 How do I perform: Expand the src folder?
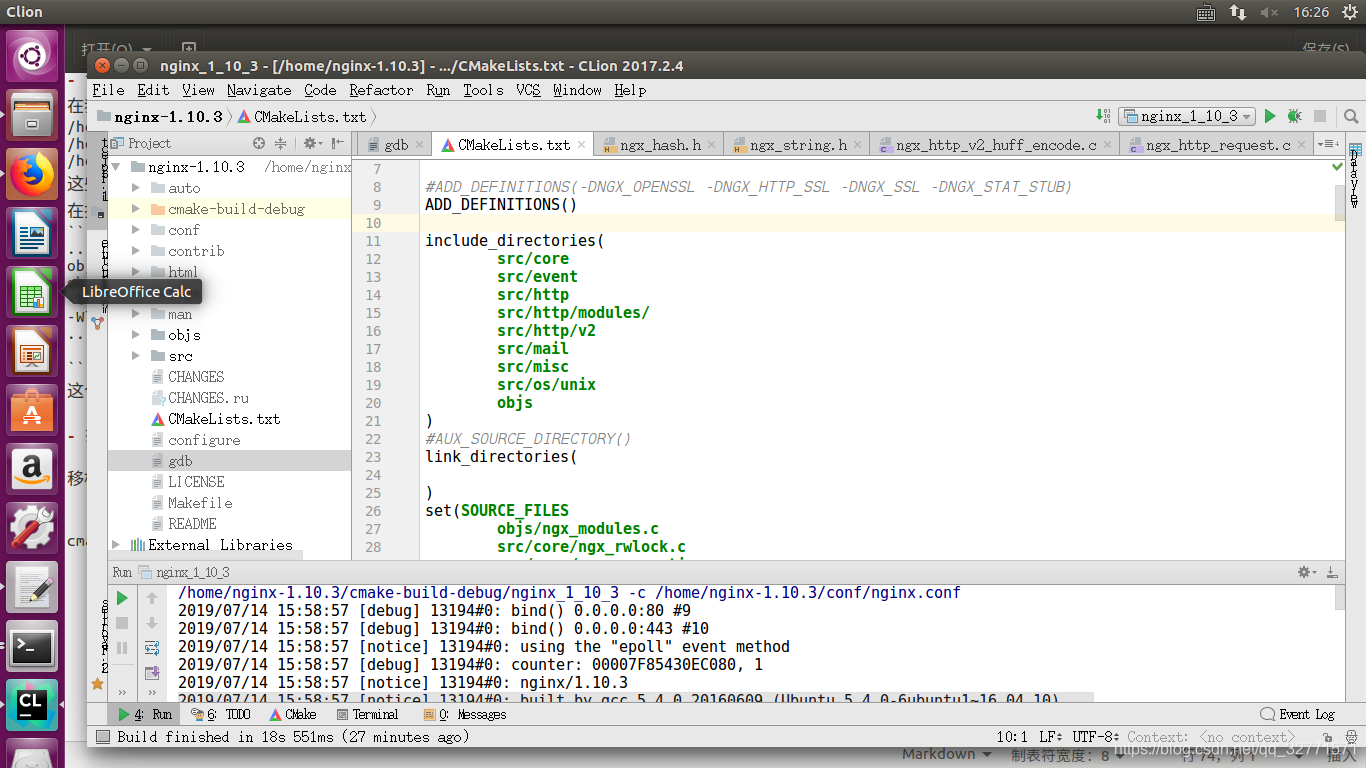136,356
